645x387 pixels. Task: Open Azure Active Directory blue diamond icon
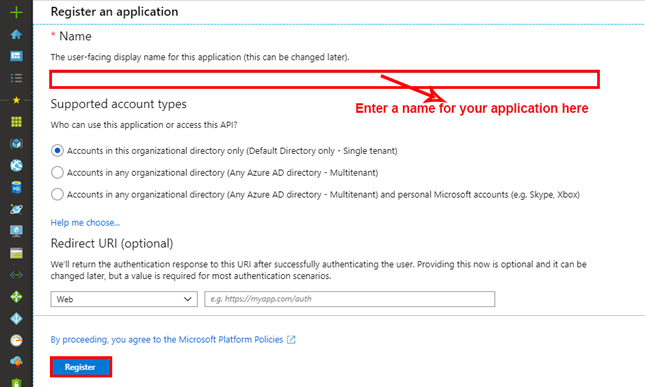[16, 318]
